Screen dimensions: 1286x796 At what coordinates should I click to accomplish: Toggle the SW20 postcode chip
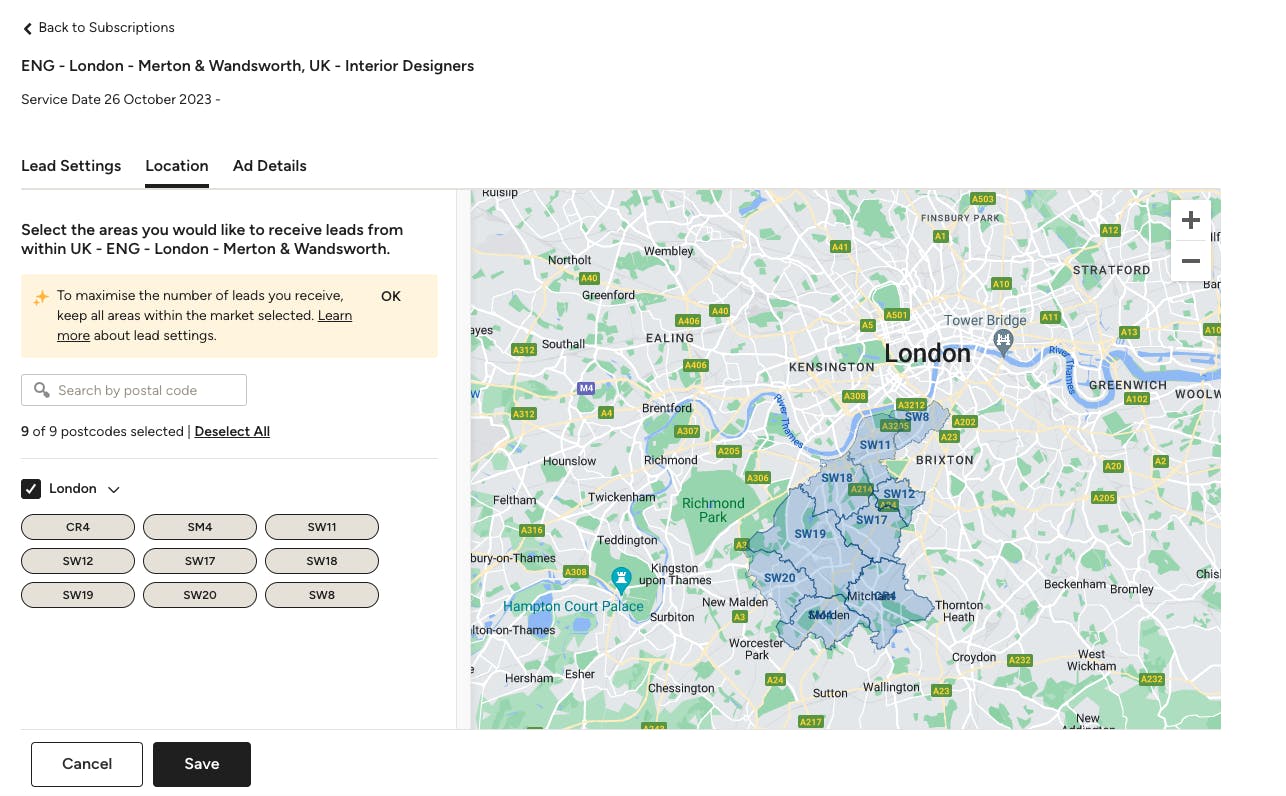point(200,595)
